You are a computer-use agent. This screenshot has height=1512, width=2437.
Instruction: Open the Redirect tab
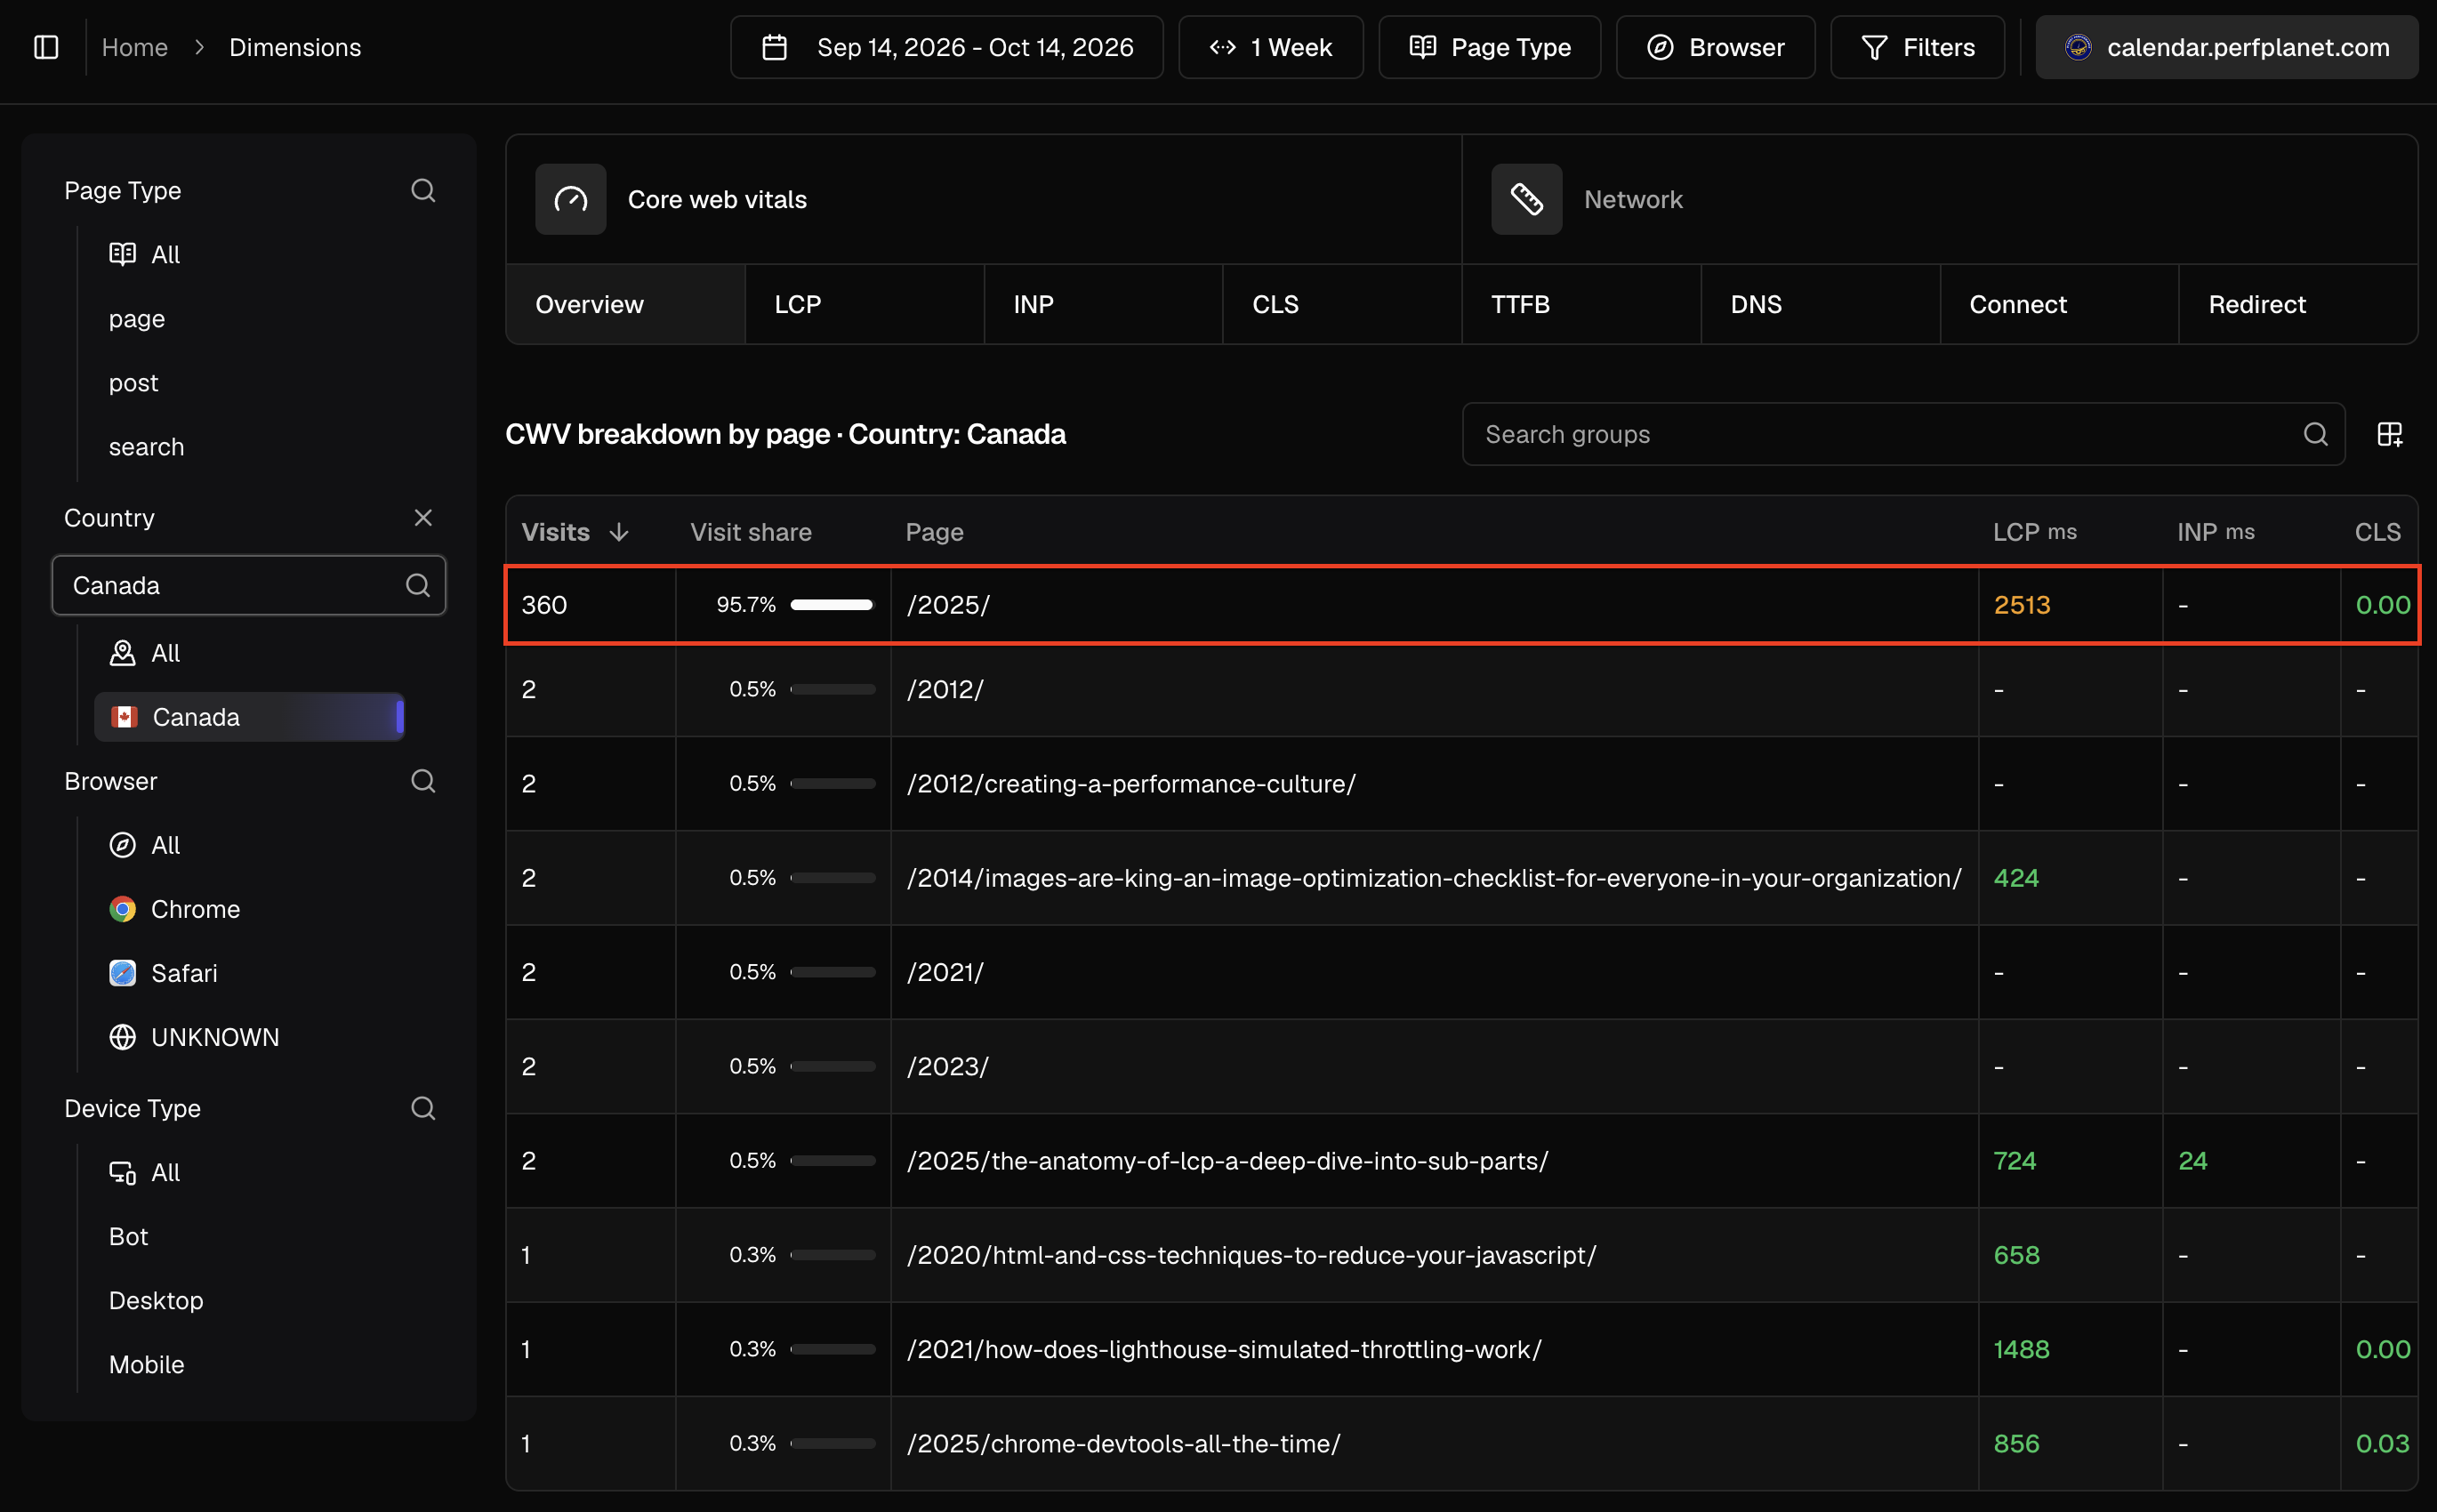tap(2298, 304)
